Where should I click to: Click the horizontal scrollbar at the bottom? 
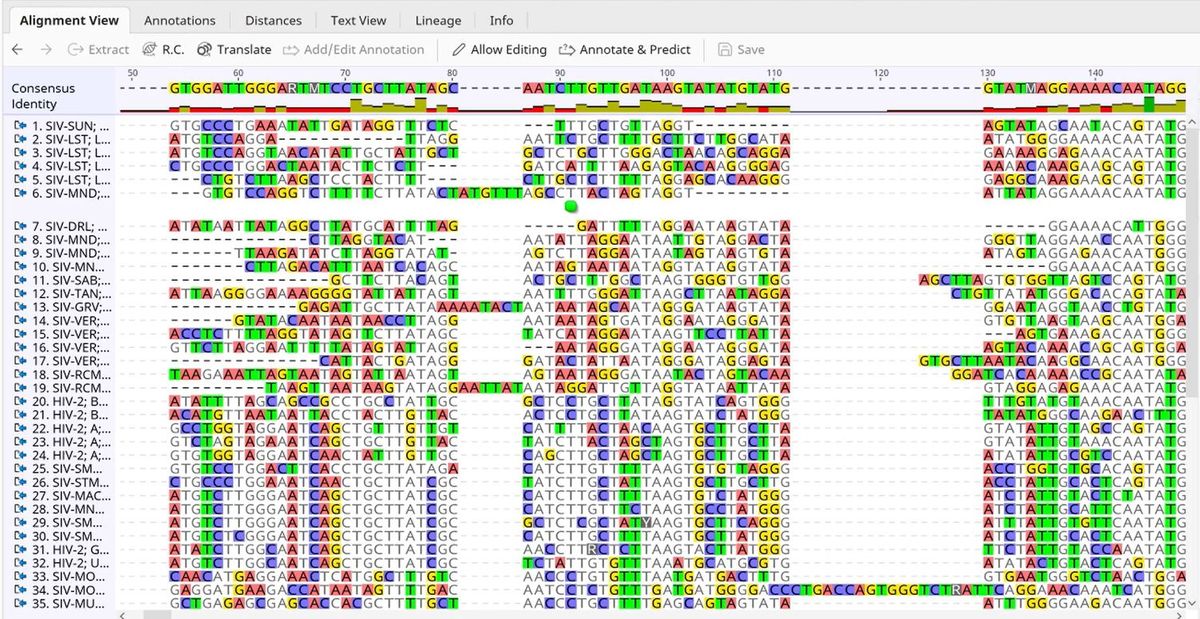[600, 614]
